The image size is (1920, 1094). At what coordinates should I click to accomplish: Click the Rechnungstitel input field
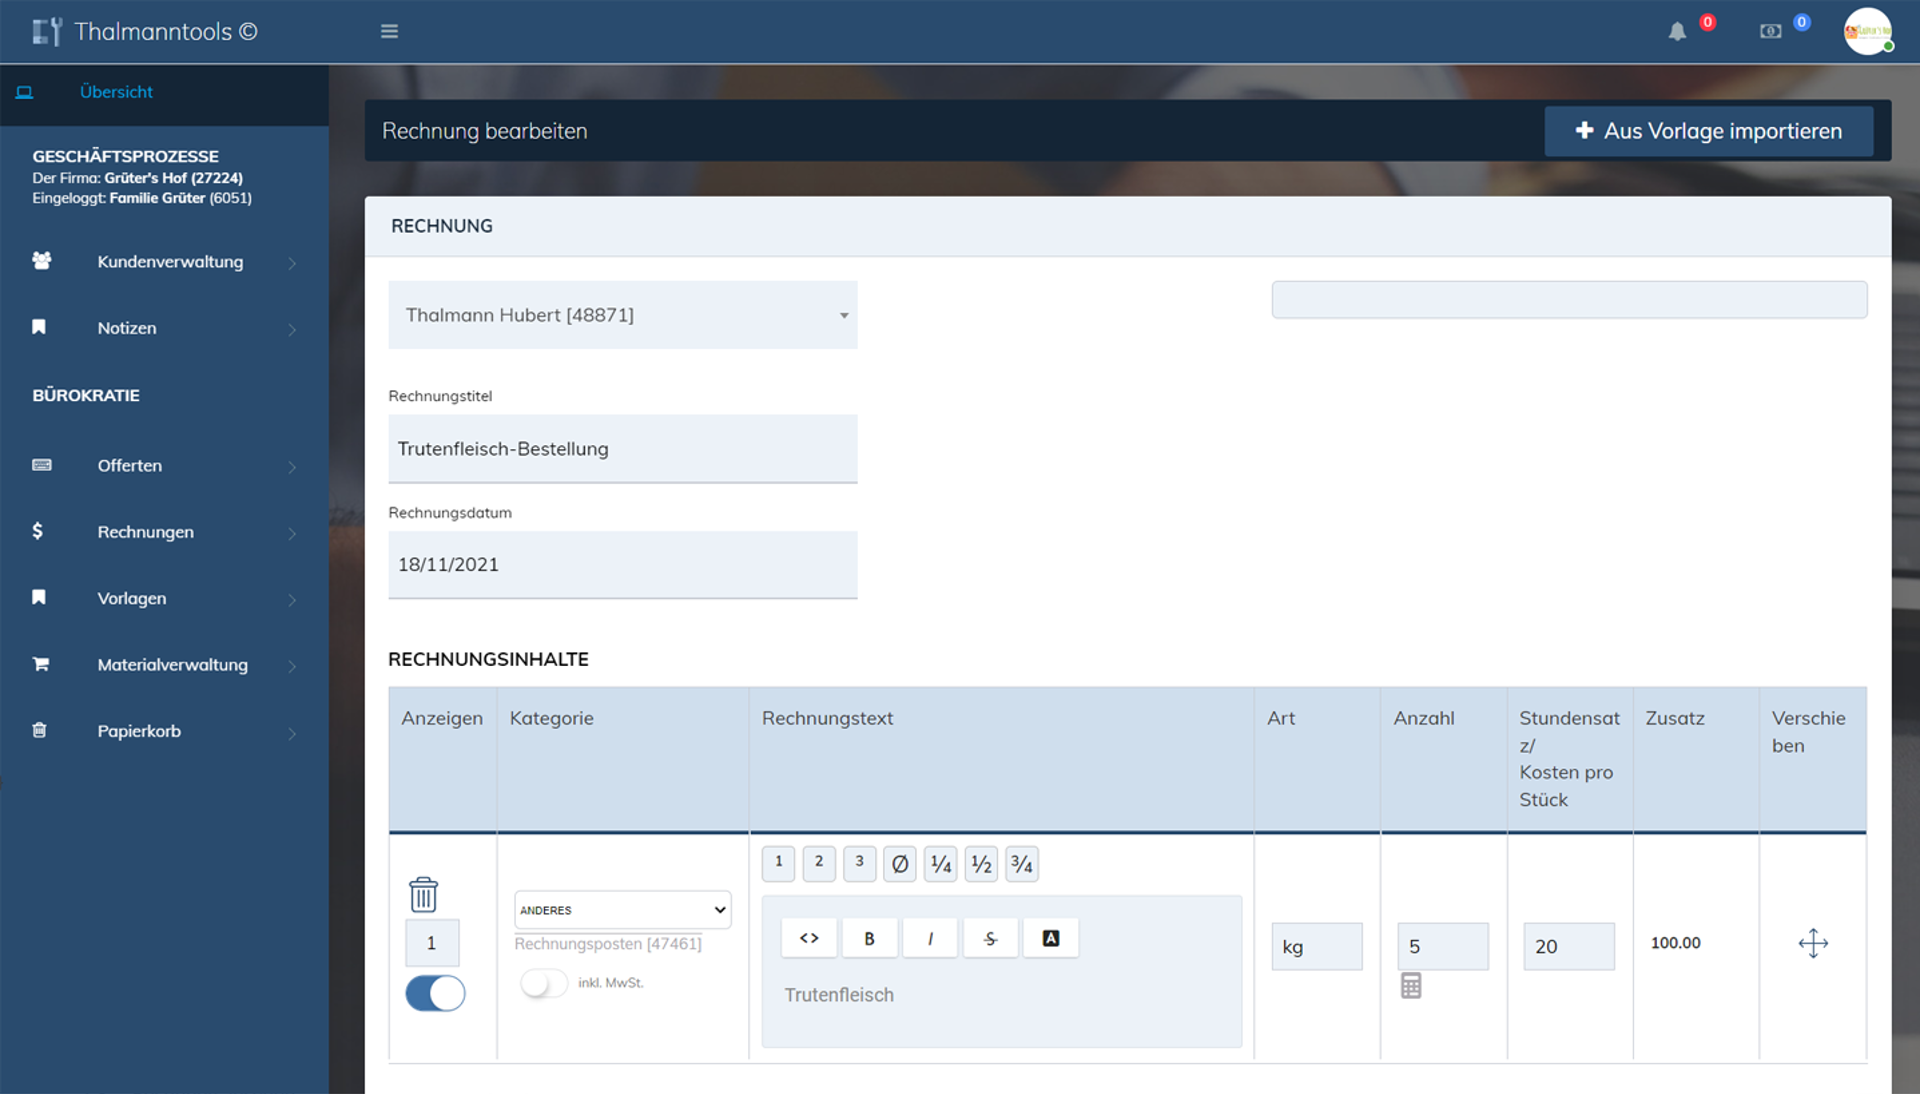(622, 449)
